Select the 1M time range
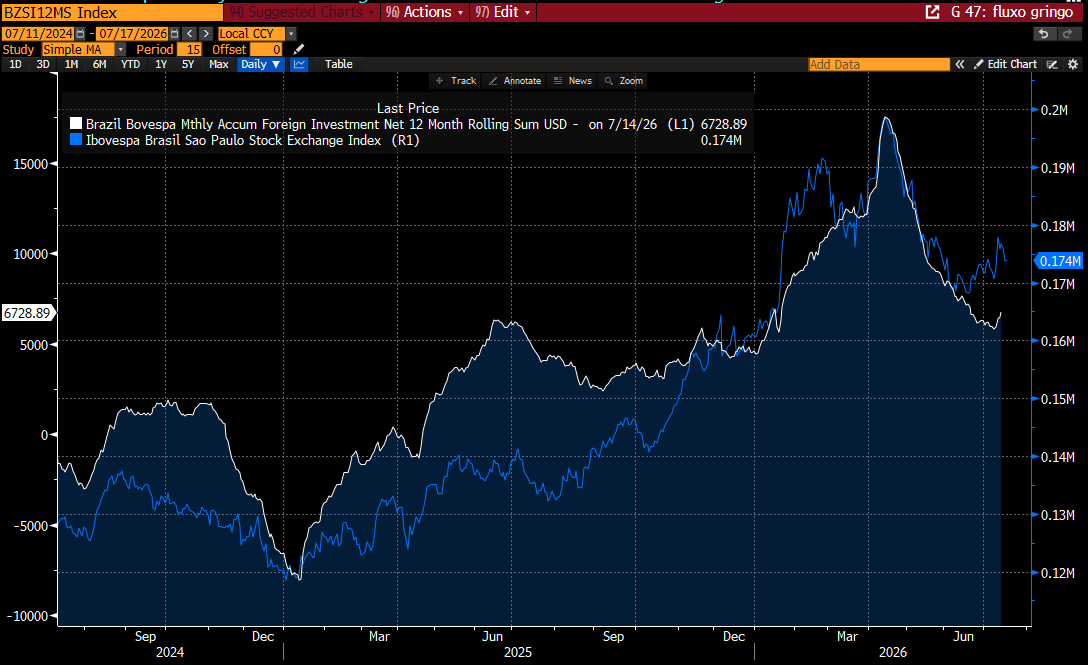This screenshot has height=665, width=1088. [71, 64]
